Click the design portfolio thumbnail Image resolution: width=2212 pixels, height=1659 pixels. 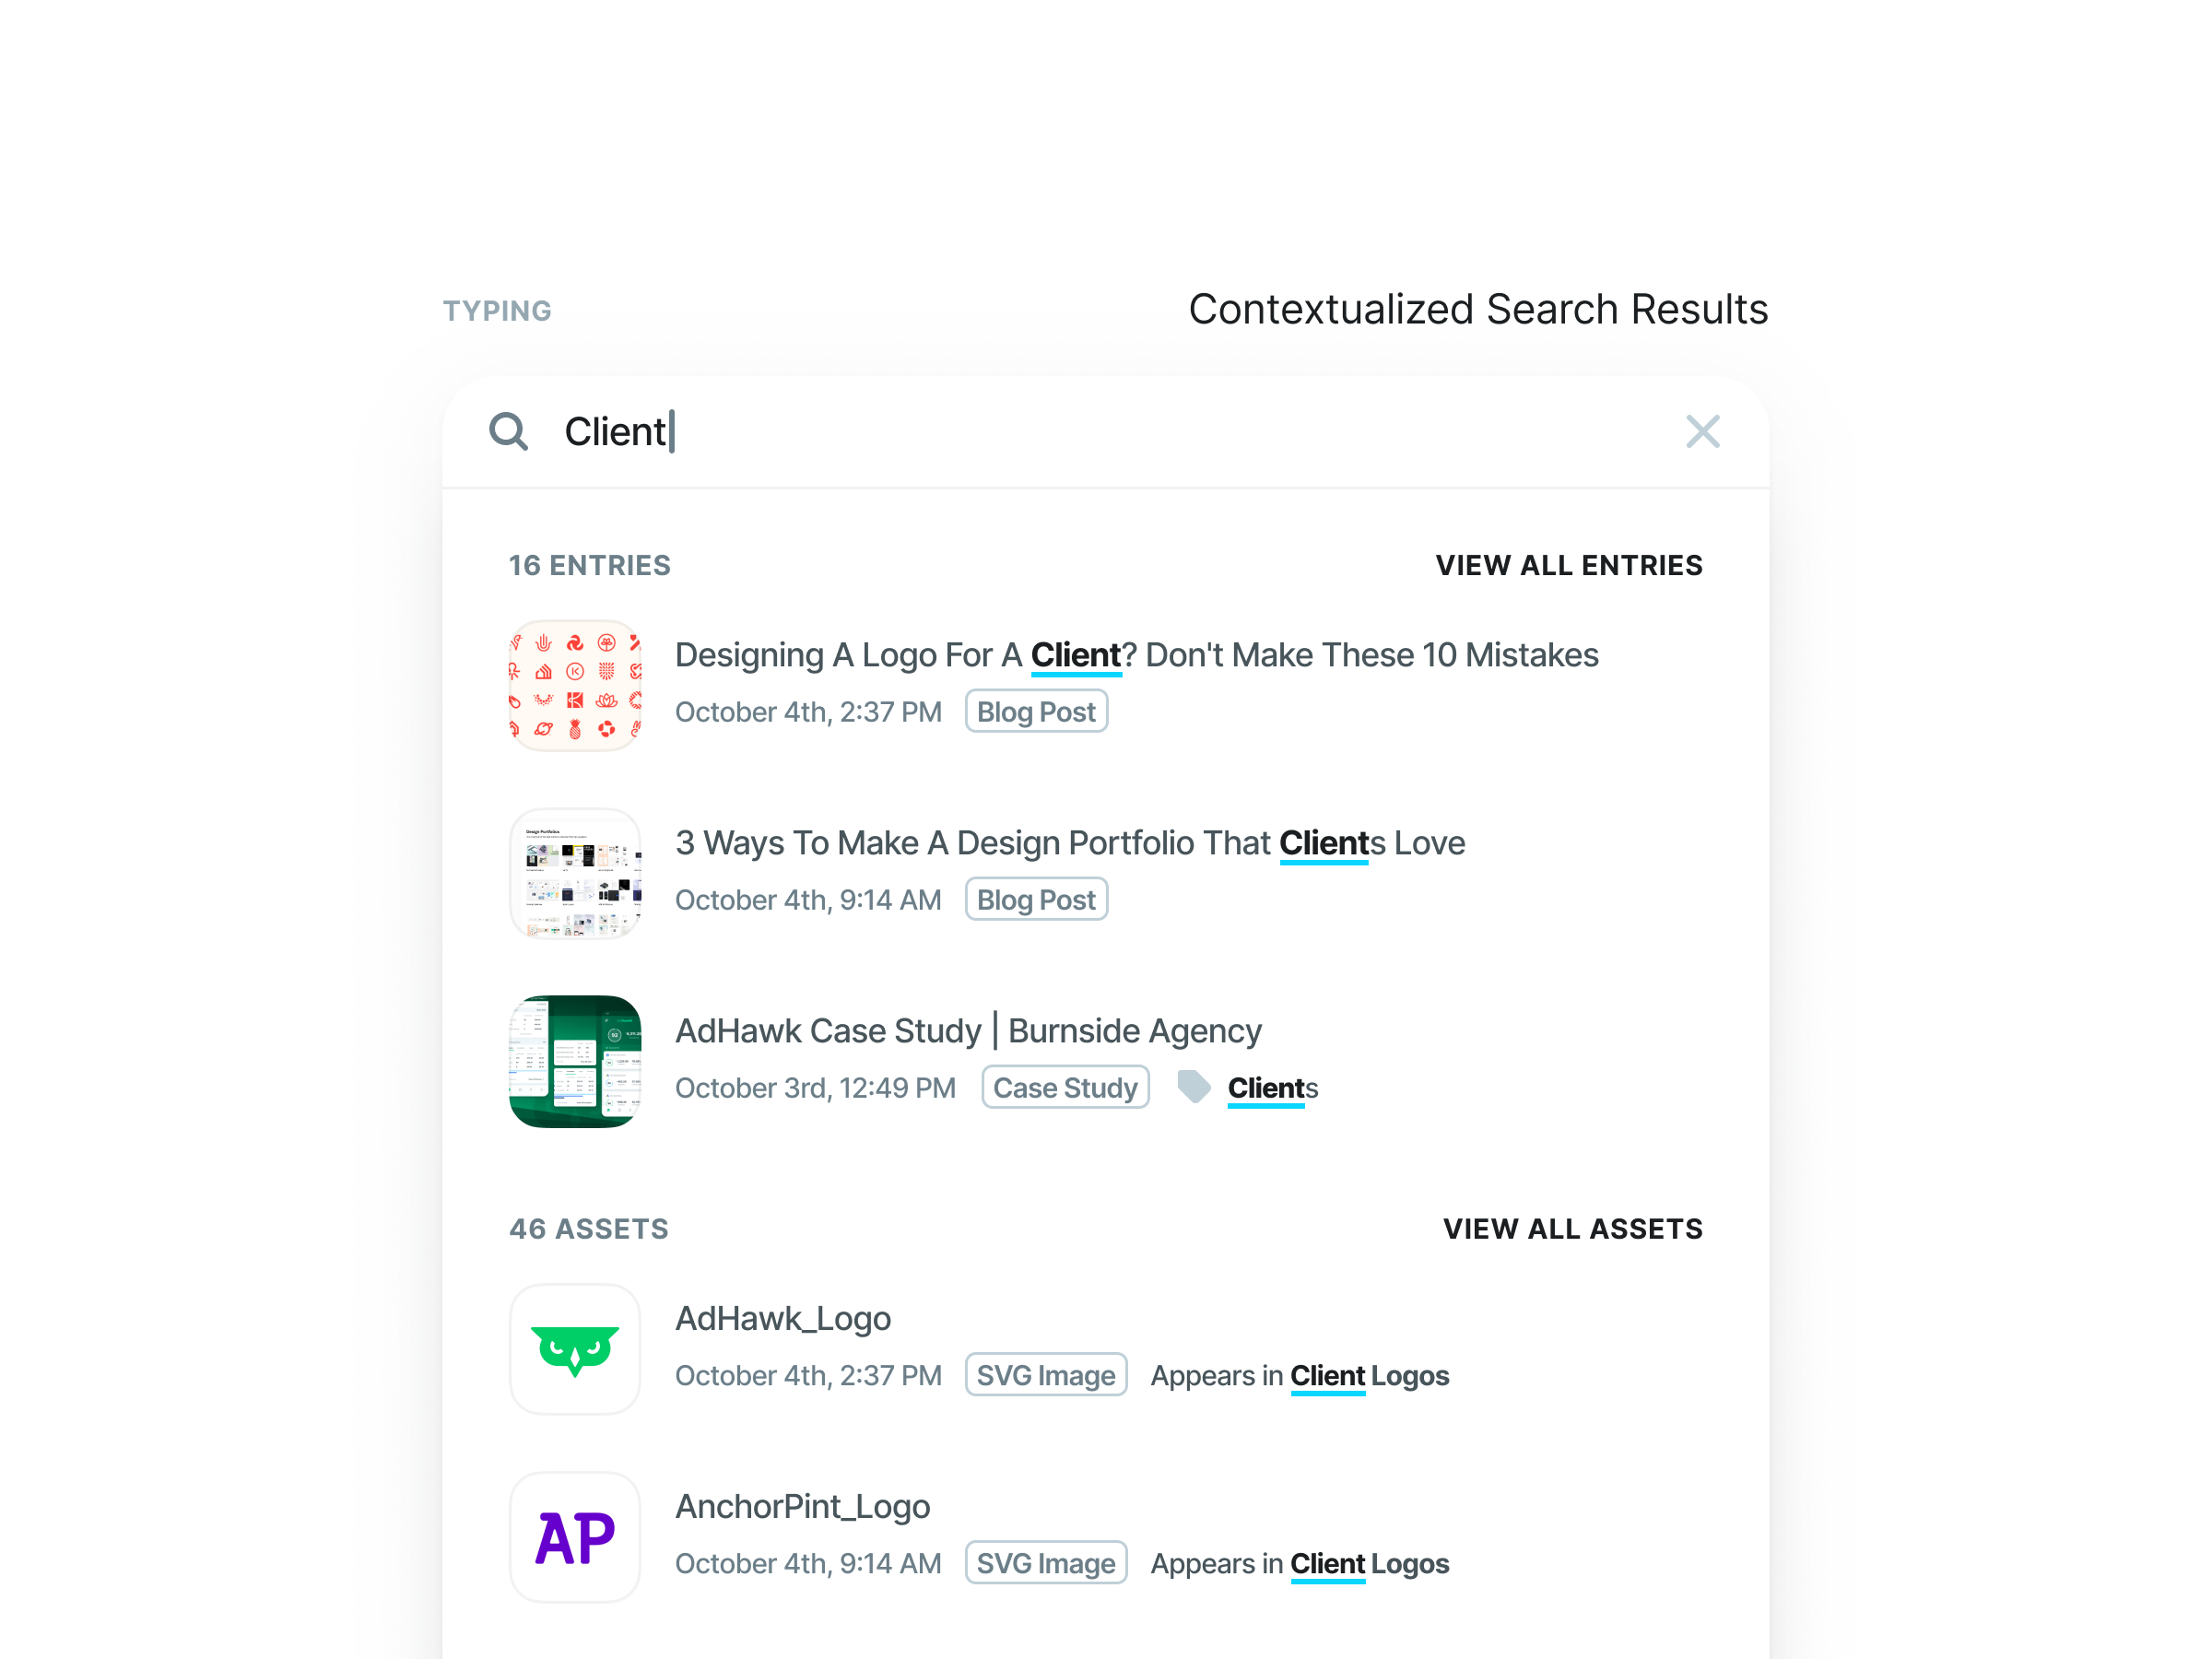coord(575,873)
